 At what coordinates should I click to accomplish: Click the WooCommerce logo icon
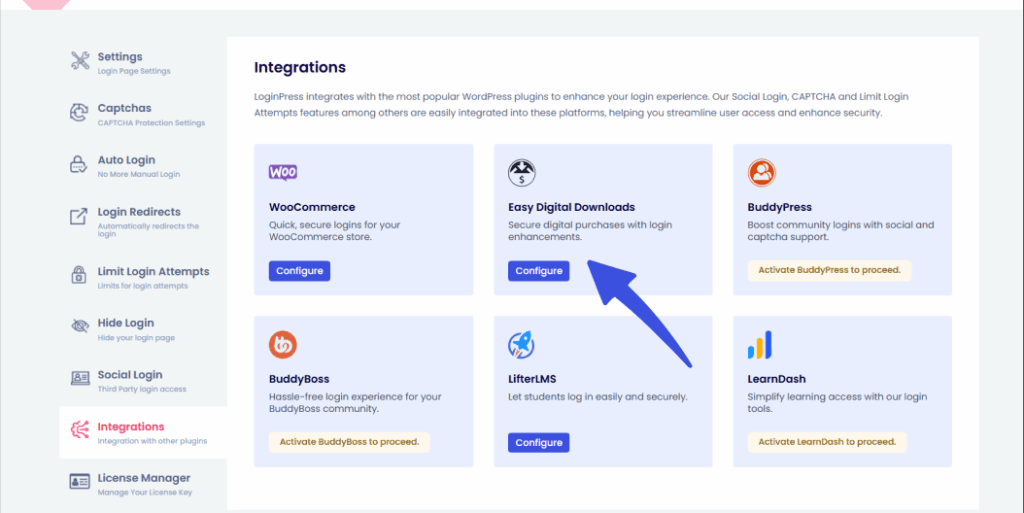(x=283, y=172)
